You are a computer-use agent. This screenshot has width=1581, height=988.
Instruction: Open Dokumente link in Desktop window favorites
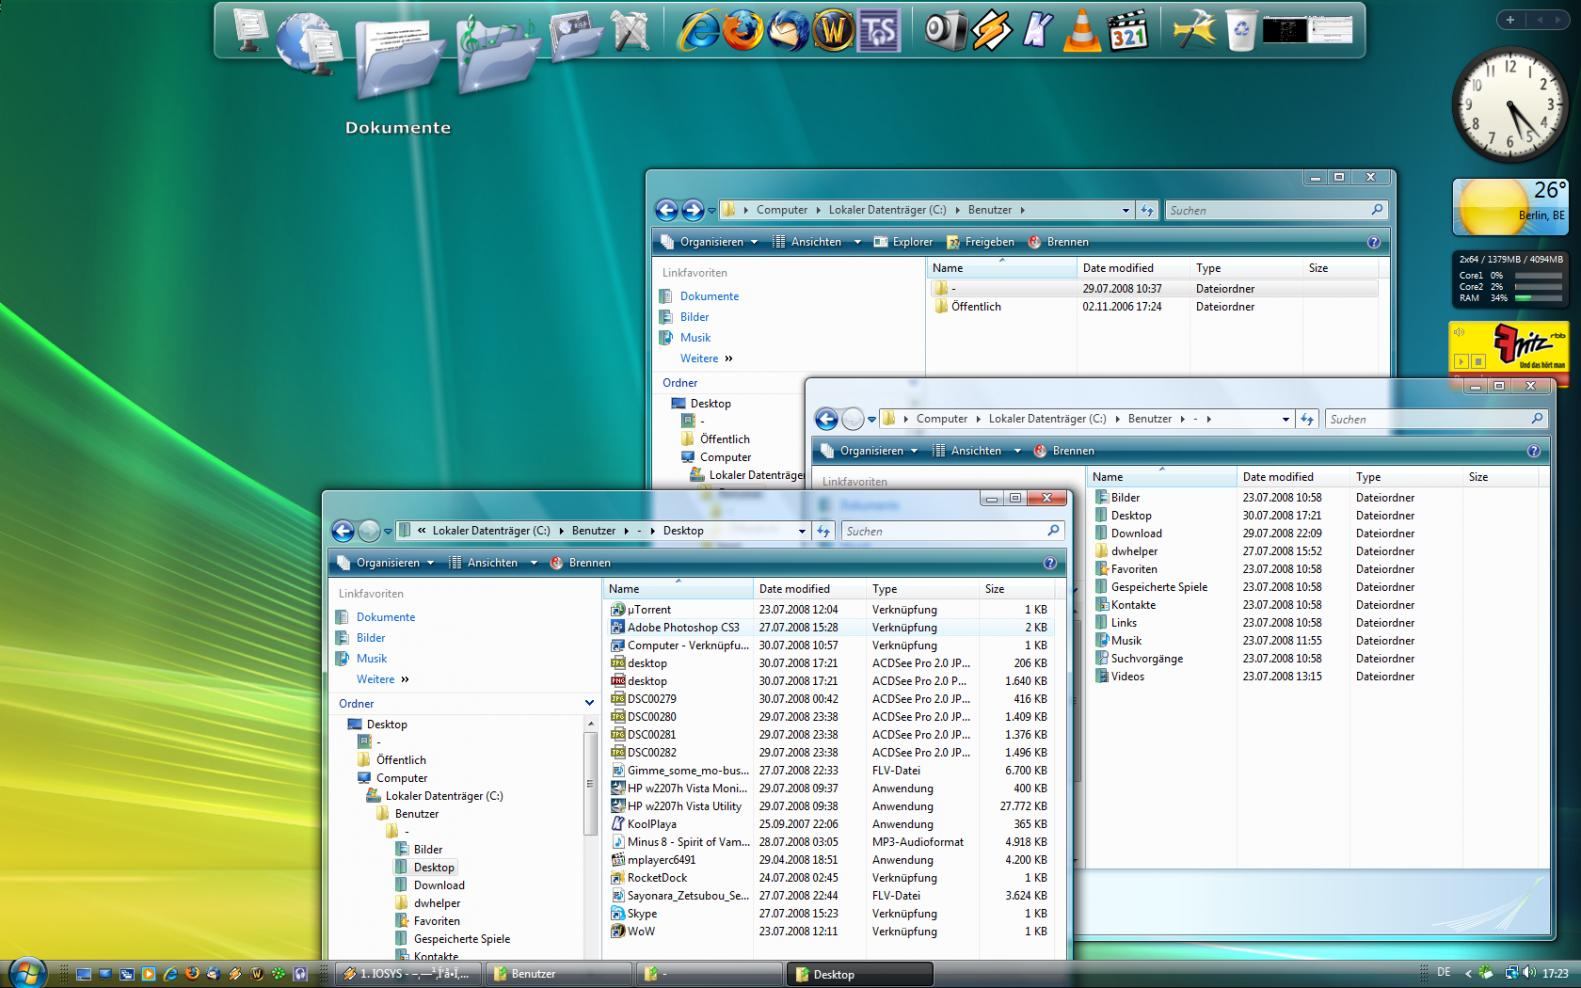[x=385, y=617]
